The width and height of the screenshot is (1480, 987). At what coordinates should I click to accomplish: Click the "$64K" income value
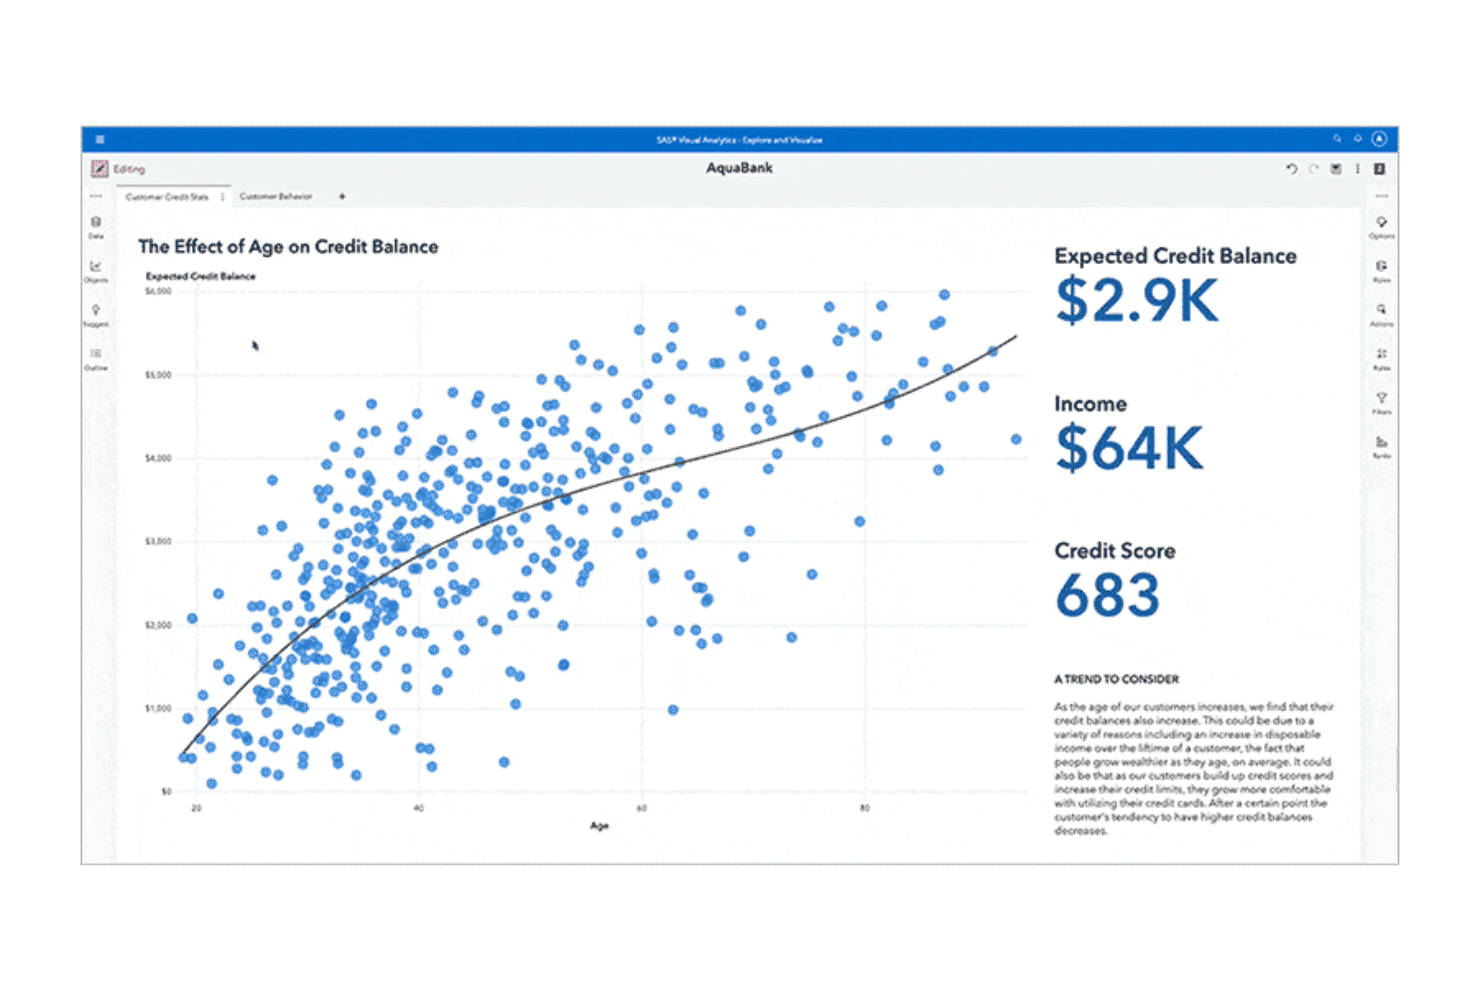point(1129,447)
